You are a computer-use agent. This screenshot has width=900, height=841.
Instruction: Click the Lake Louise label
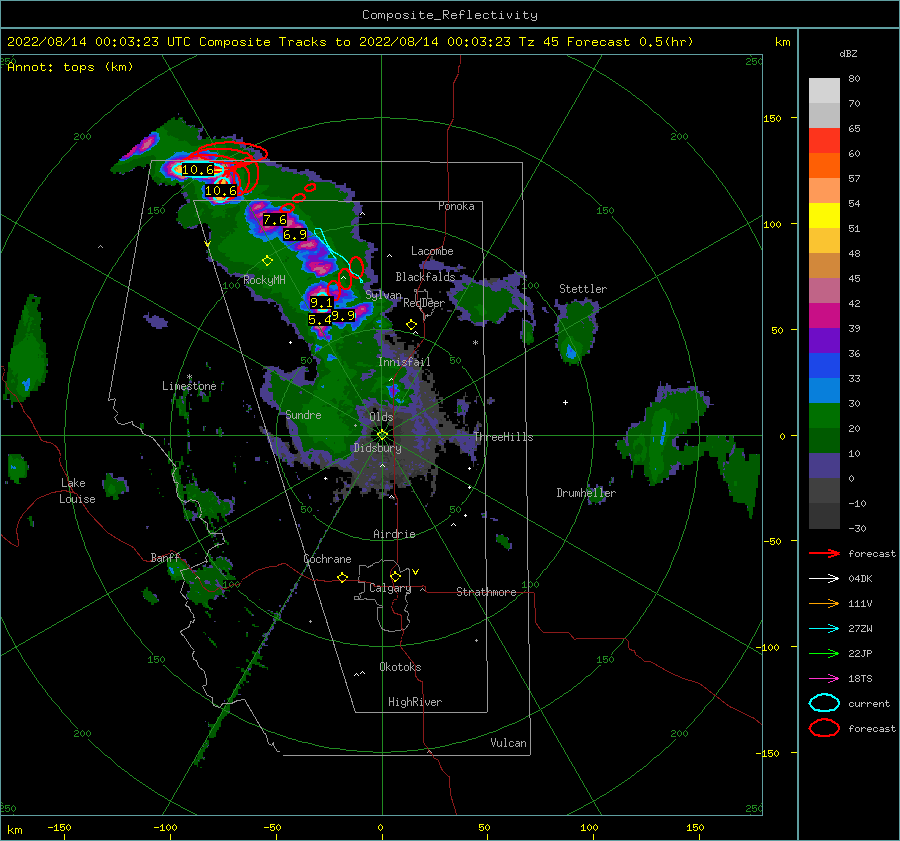pyautogui.click(x=77, y=491)
